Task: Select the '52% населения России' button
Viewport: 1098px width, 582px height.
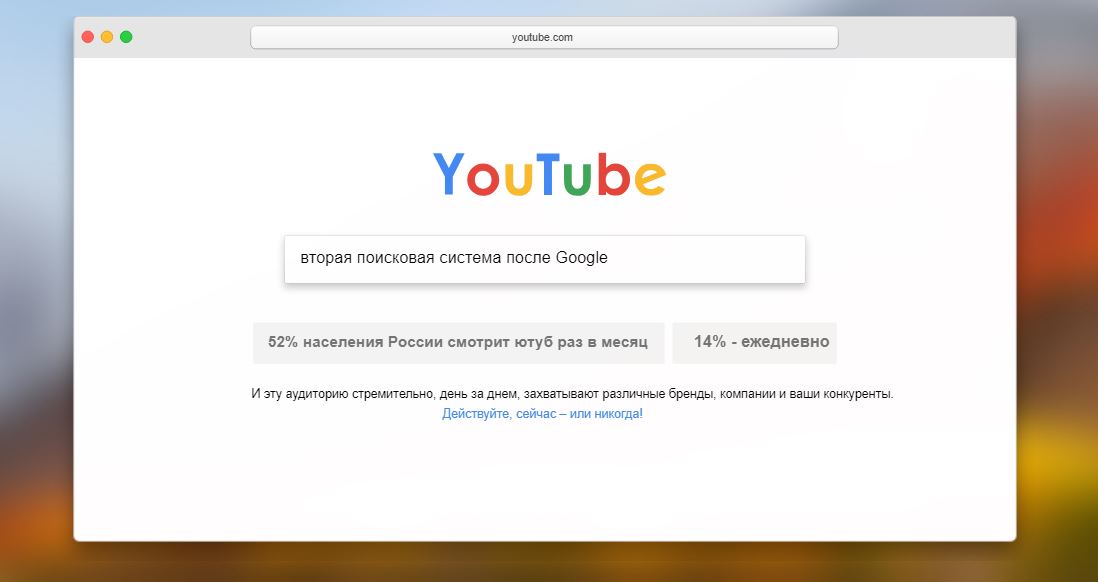Action: click(459, 342)
